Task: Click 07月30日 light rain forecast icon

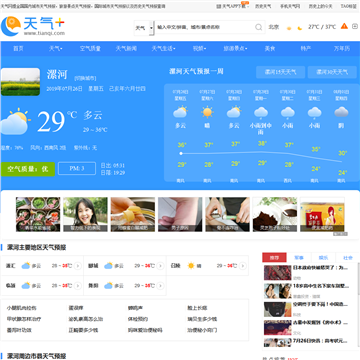Action: (288, 112)
